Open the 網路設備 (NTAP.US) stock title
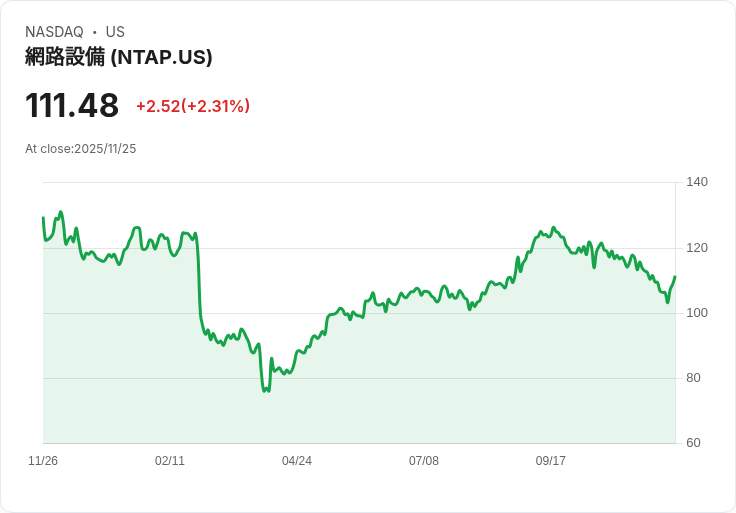 (x=119, y=57)
